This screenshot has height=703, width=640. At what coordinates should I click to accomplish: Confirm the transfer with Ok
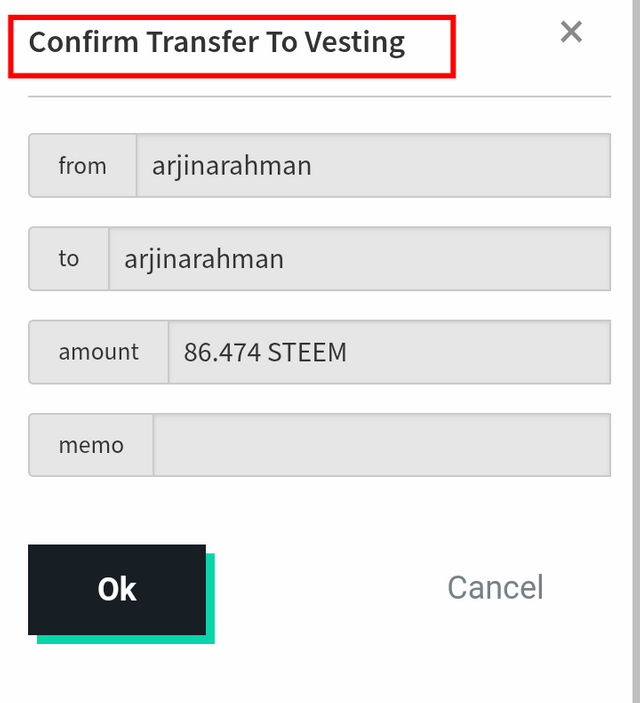[117, 589]
